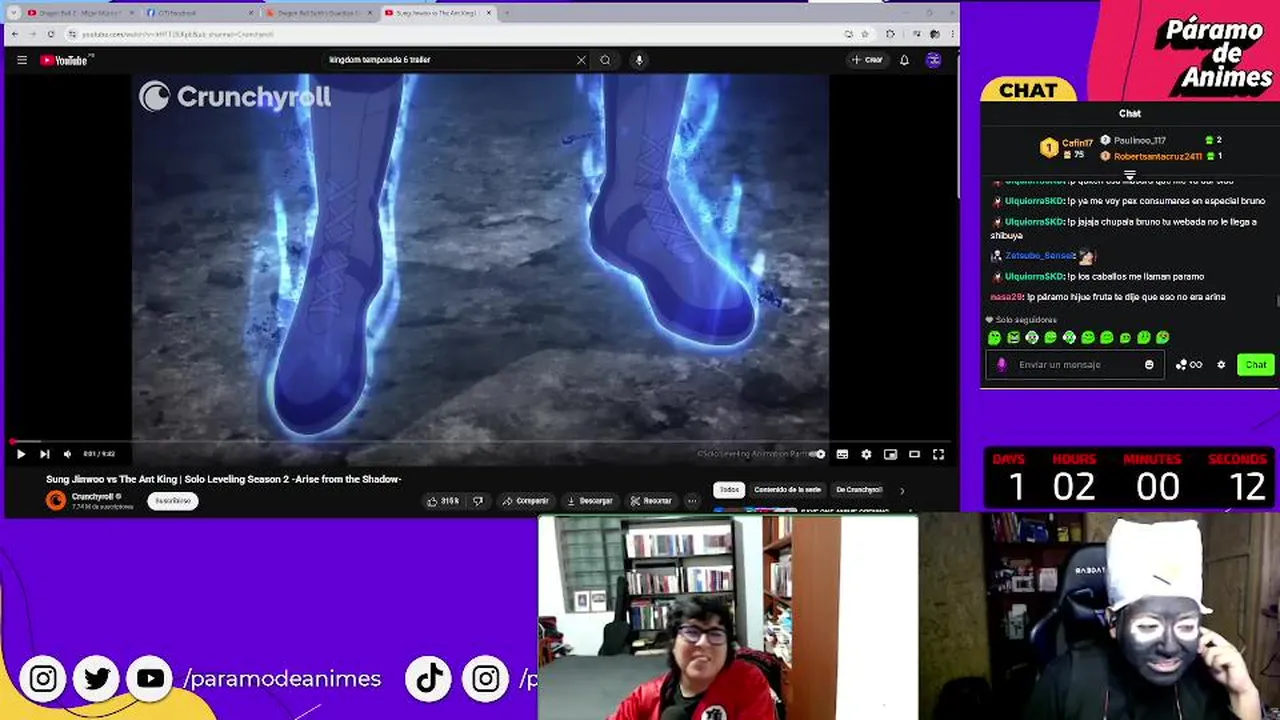Image resolution: width=1280 pixels, height=720 pixels.
Task: Select the De Crunchyroll chip
Action: click(859, 490)
